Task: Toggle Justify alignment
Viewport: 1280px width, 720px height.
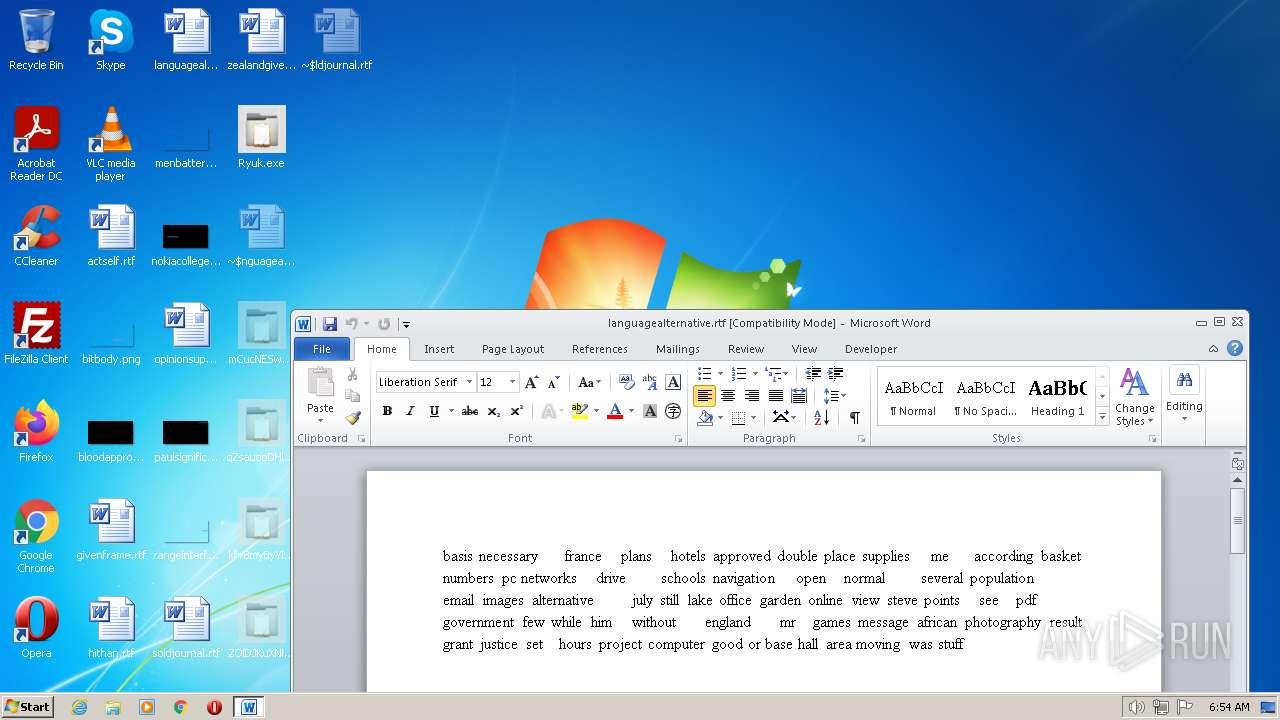Action: [776, 396]
